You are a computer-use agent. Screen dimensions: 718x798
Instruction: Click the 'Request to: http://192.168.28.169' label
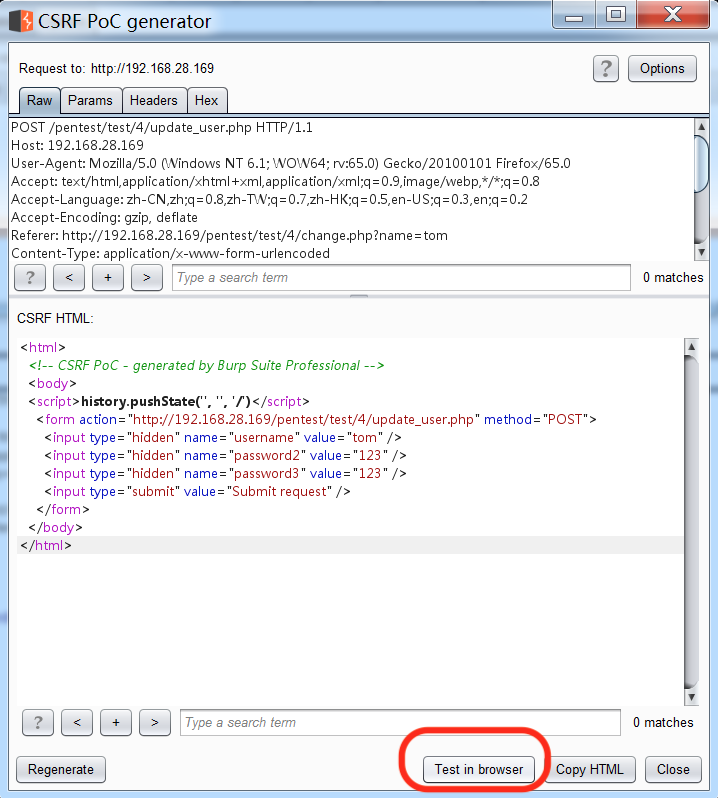tap(117, 68)
